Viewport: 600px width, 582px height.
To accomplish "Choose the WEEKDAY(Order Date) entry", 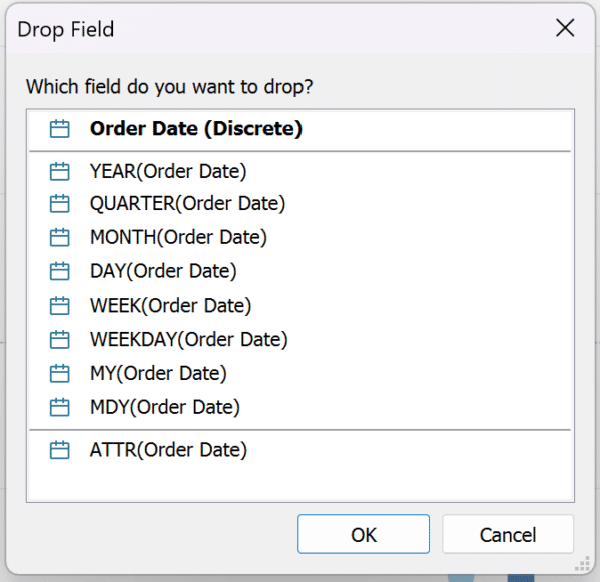I will [188, 340].
